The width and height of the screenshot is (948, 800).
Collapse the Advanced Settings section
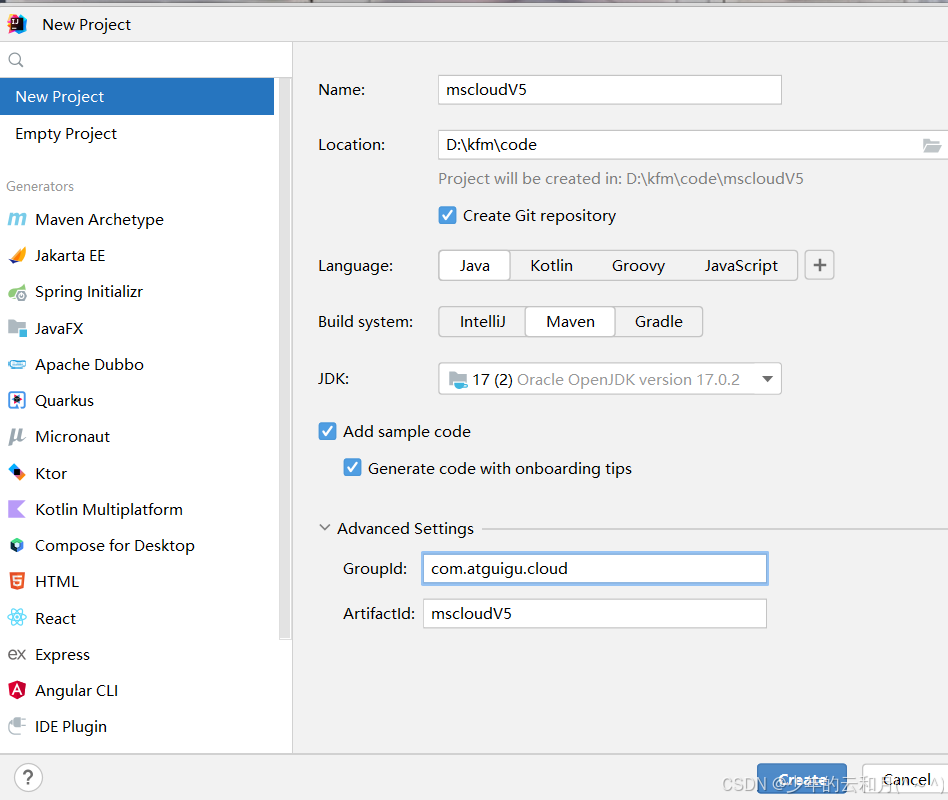325,528
